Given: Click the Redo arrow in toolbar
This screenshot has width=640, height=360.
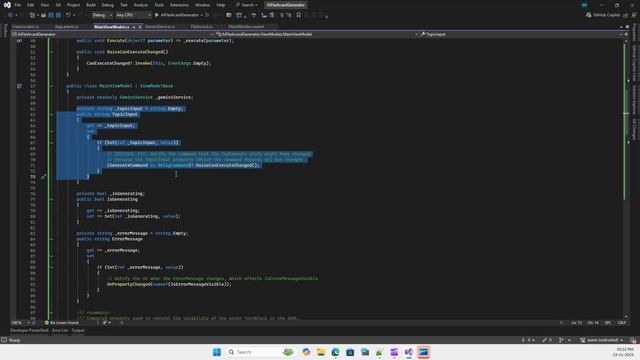Looking at the screenshot, I should (80, 15).
